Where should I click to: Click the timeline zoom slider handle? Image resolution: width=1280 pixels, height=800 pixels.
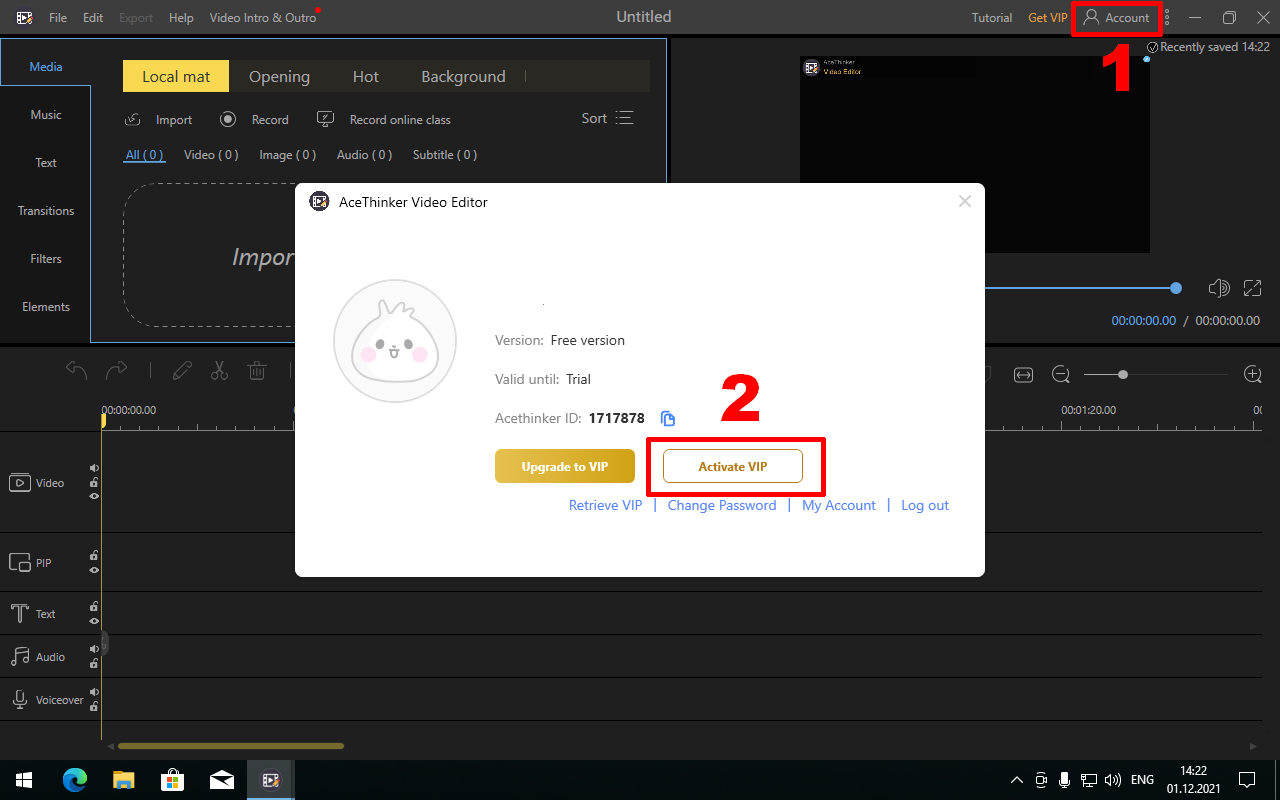(x=1123, y=374)
